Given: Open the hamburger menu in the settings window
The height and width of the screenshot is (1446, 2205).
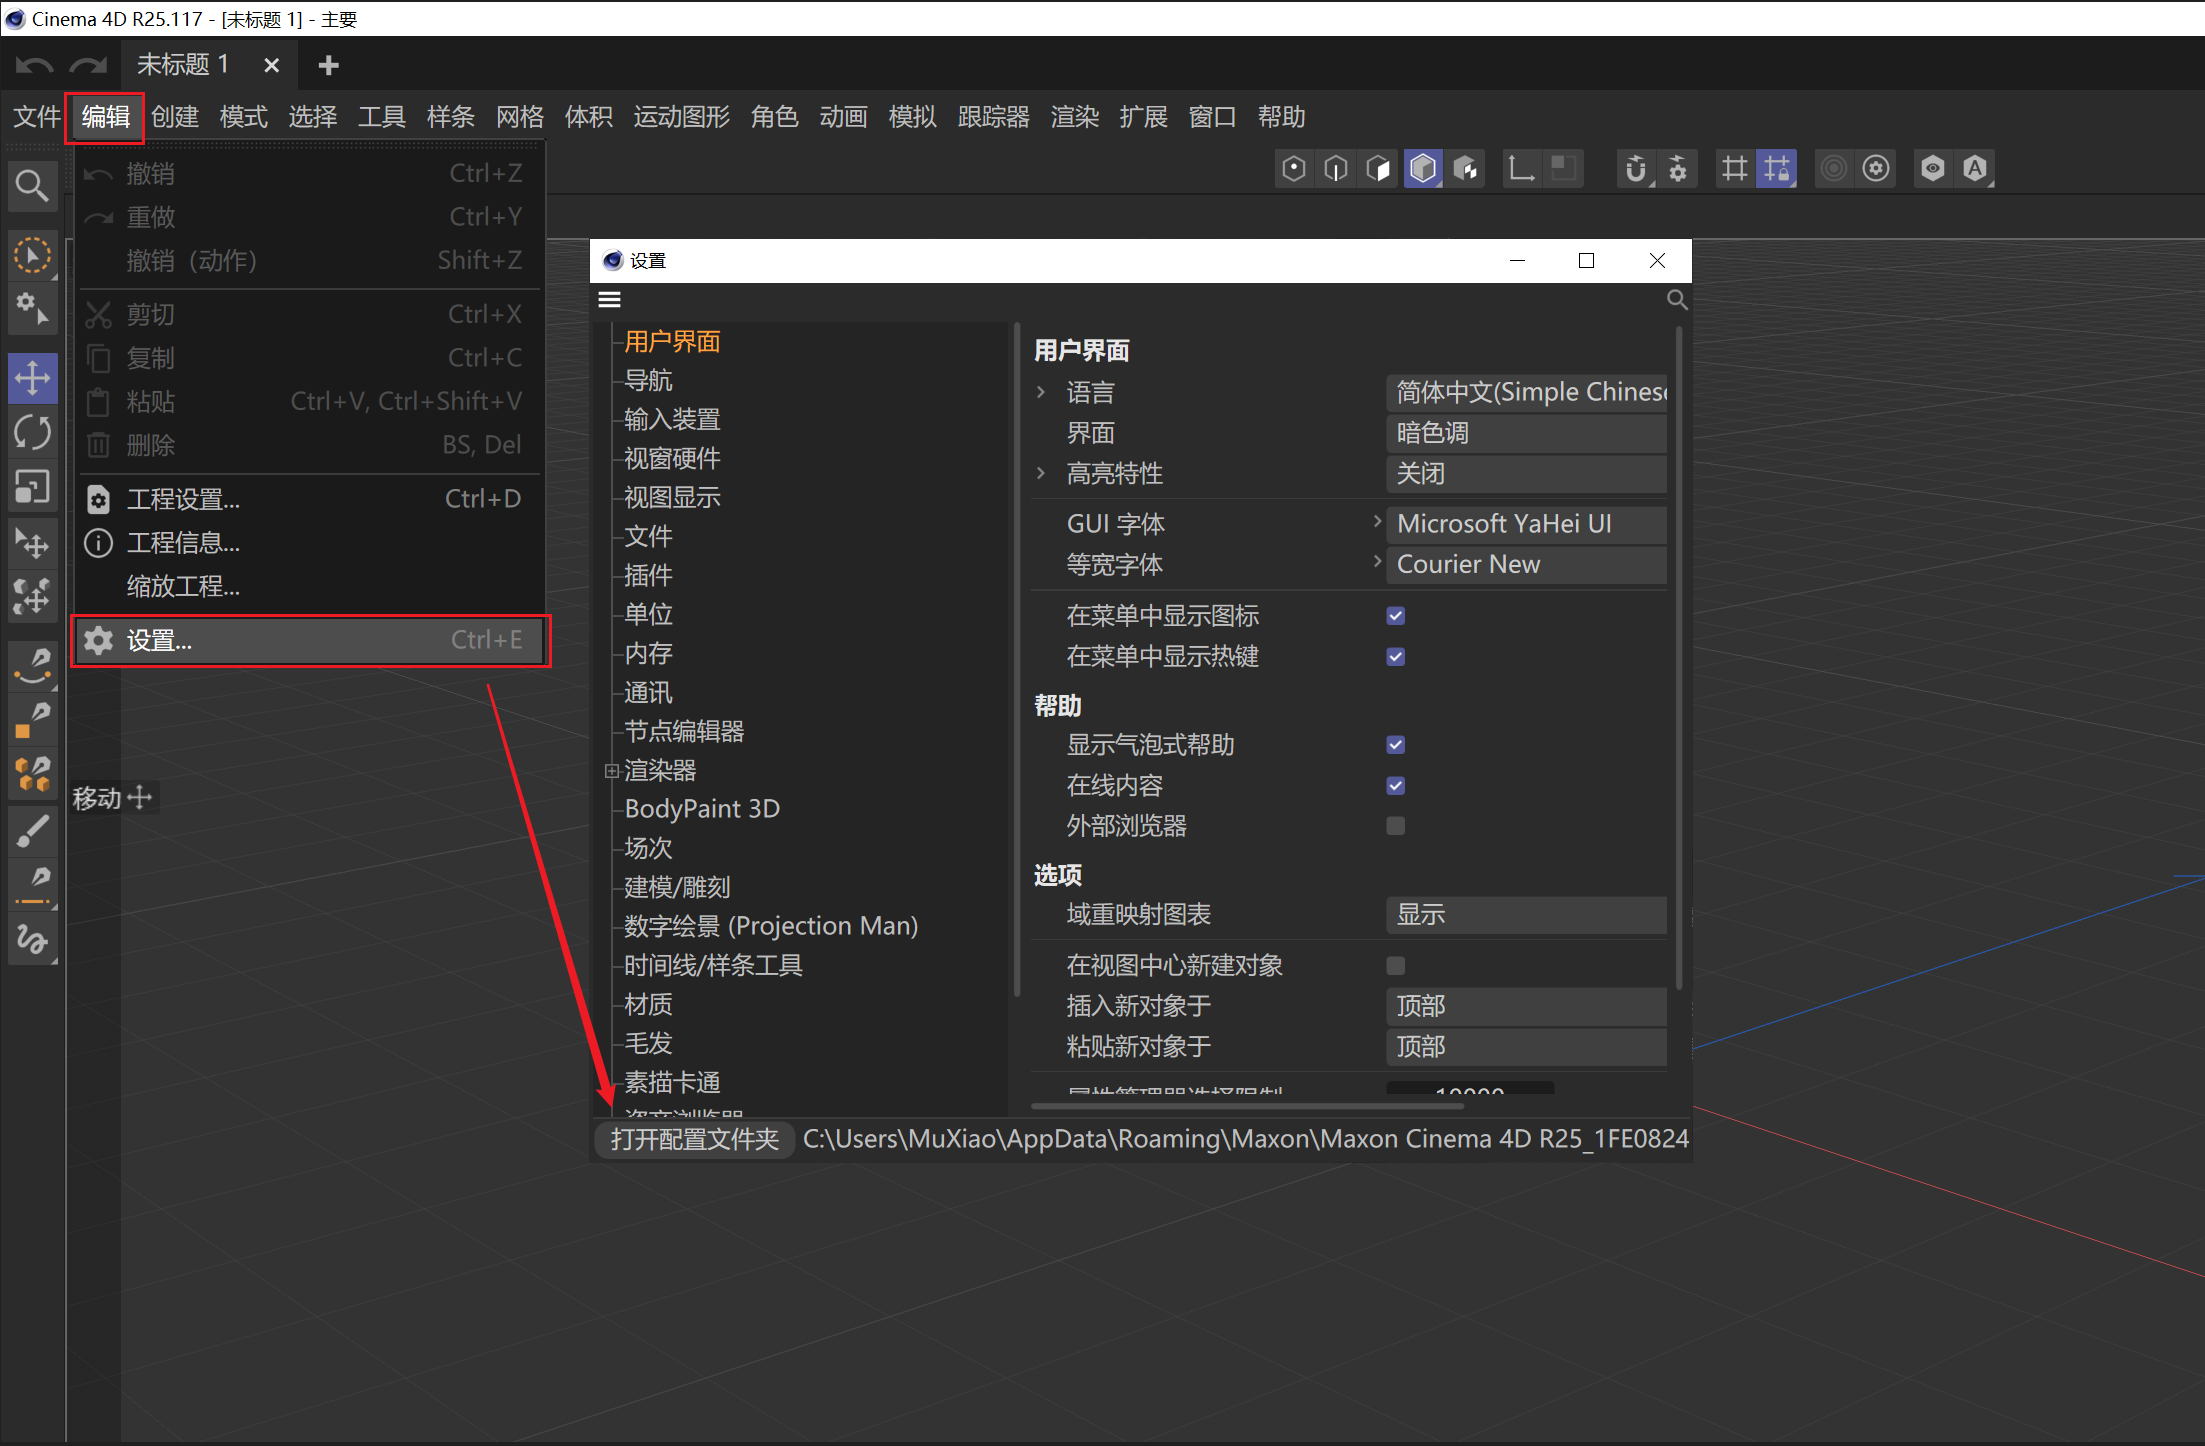Looking at the screenshot, I should [609, 300].
